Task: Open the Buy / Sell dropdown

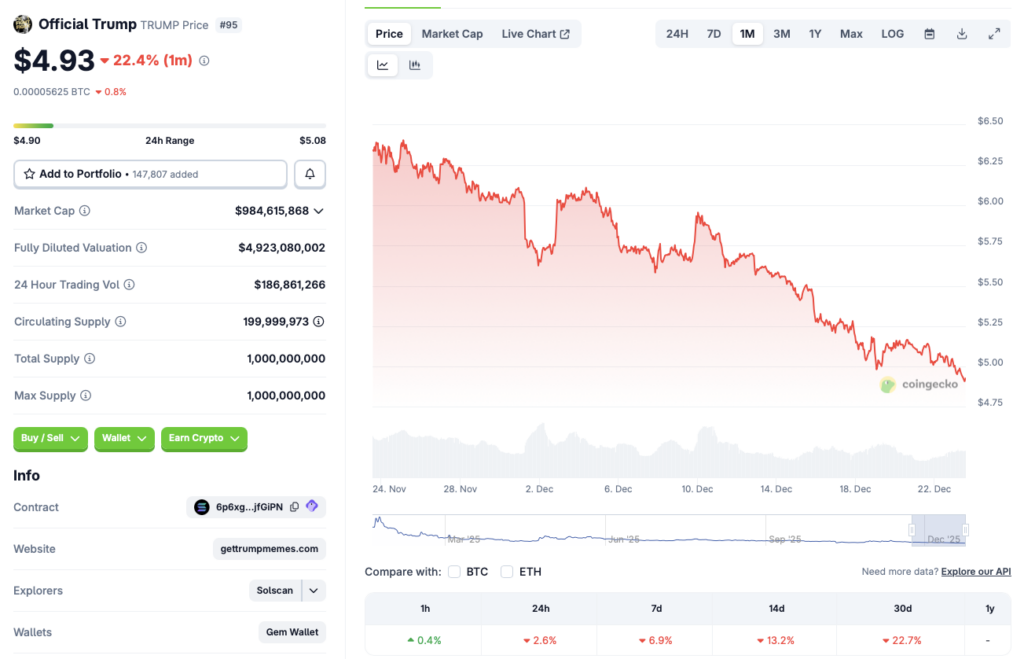Action: (x=50, y=439)
